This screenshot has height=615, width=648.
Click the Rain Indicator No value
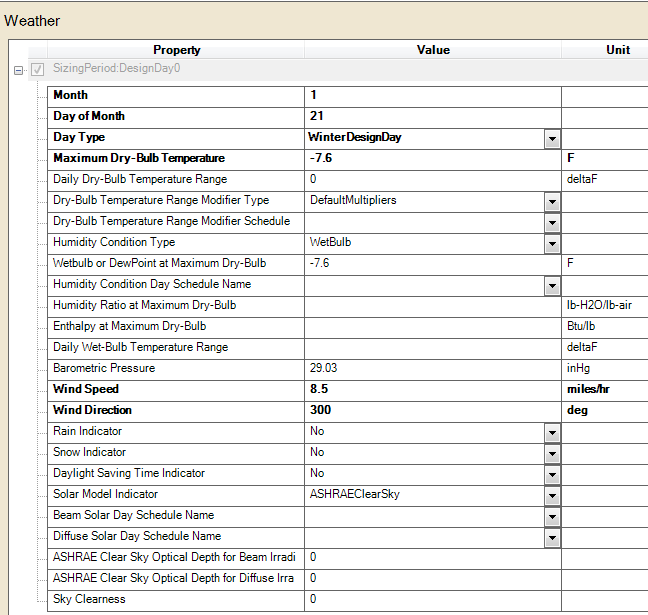317,431
